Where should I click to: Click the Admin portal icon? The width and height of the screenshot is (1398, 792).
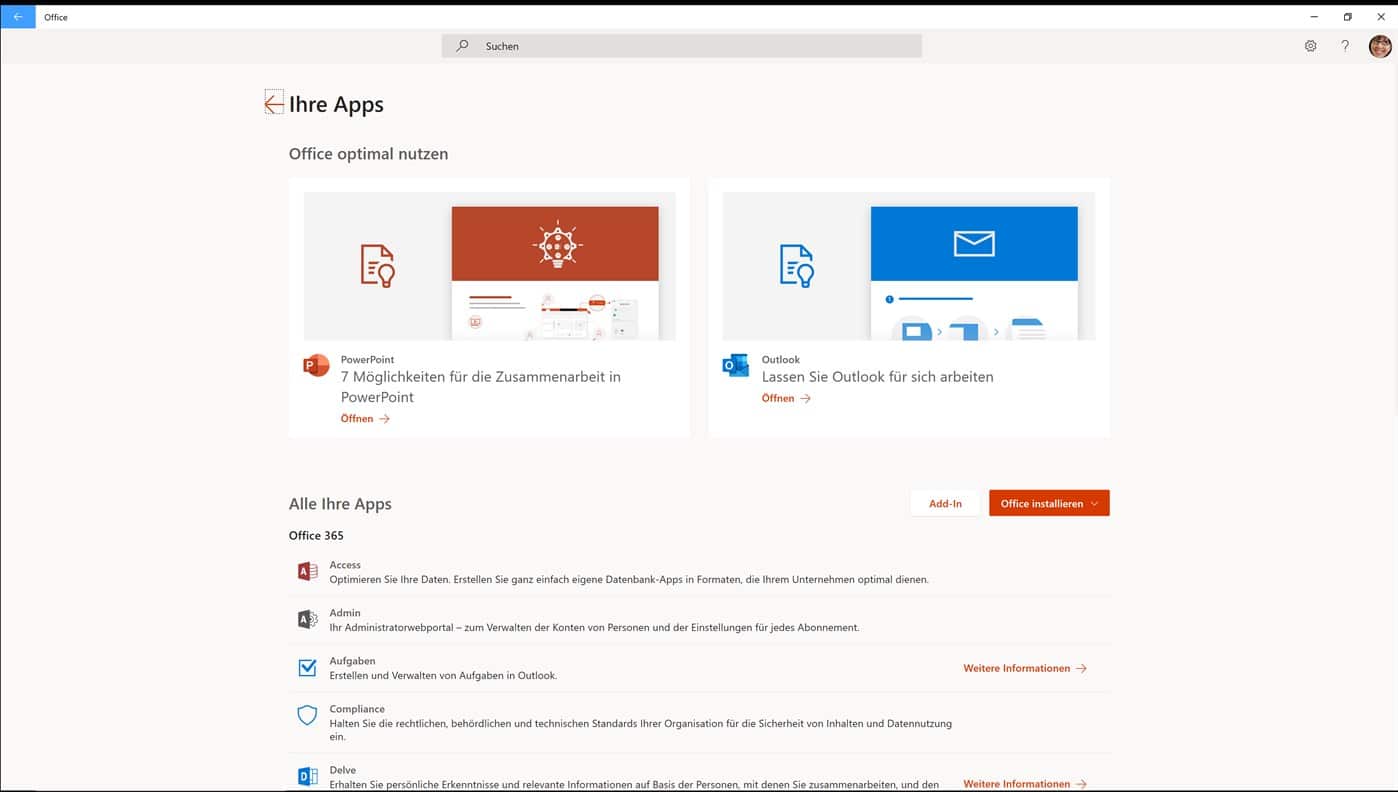click(307, 618)
